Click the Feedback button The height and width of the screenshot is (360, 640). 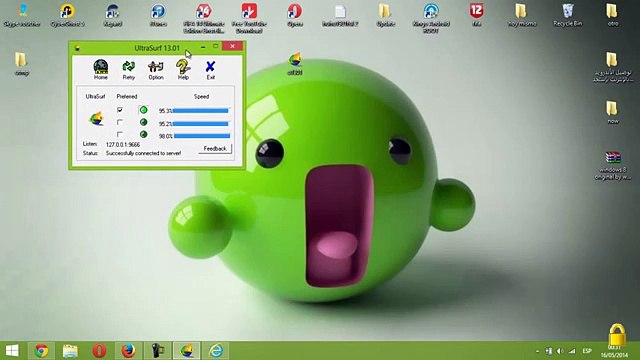[215, 149]
